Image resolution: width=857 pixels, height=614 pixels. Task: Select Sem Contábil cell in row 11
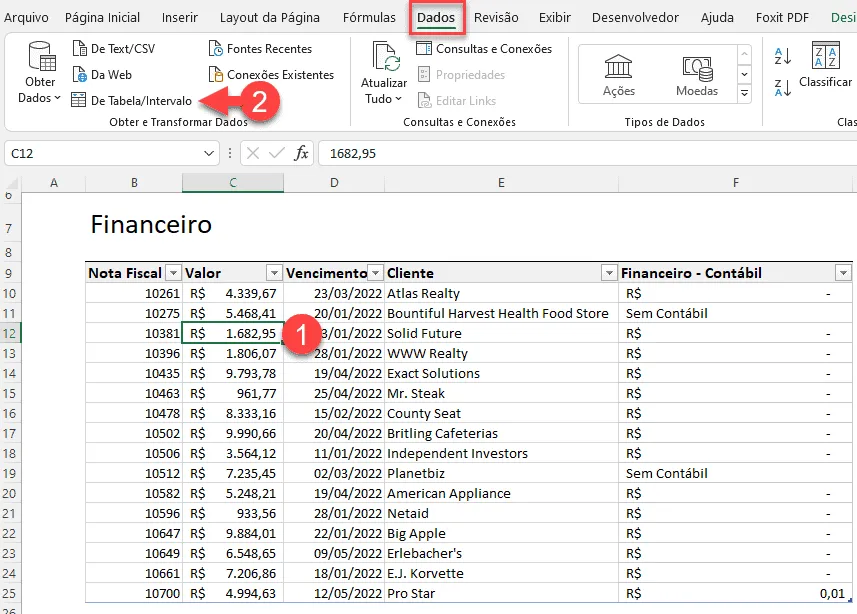point(735,313)
